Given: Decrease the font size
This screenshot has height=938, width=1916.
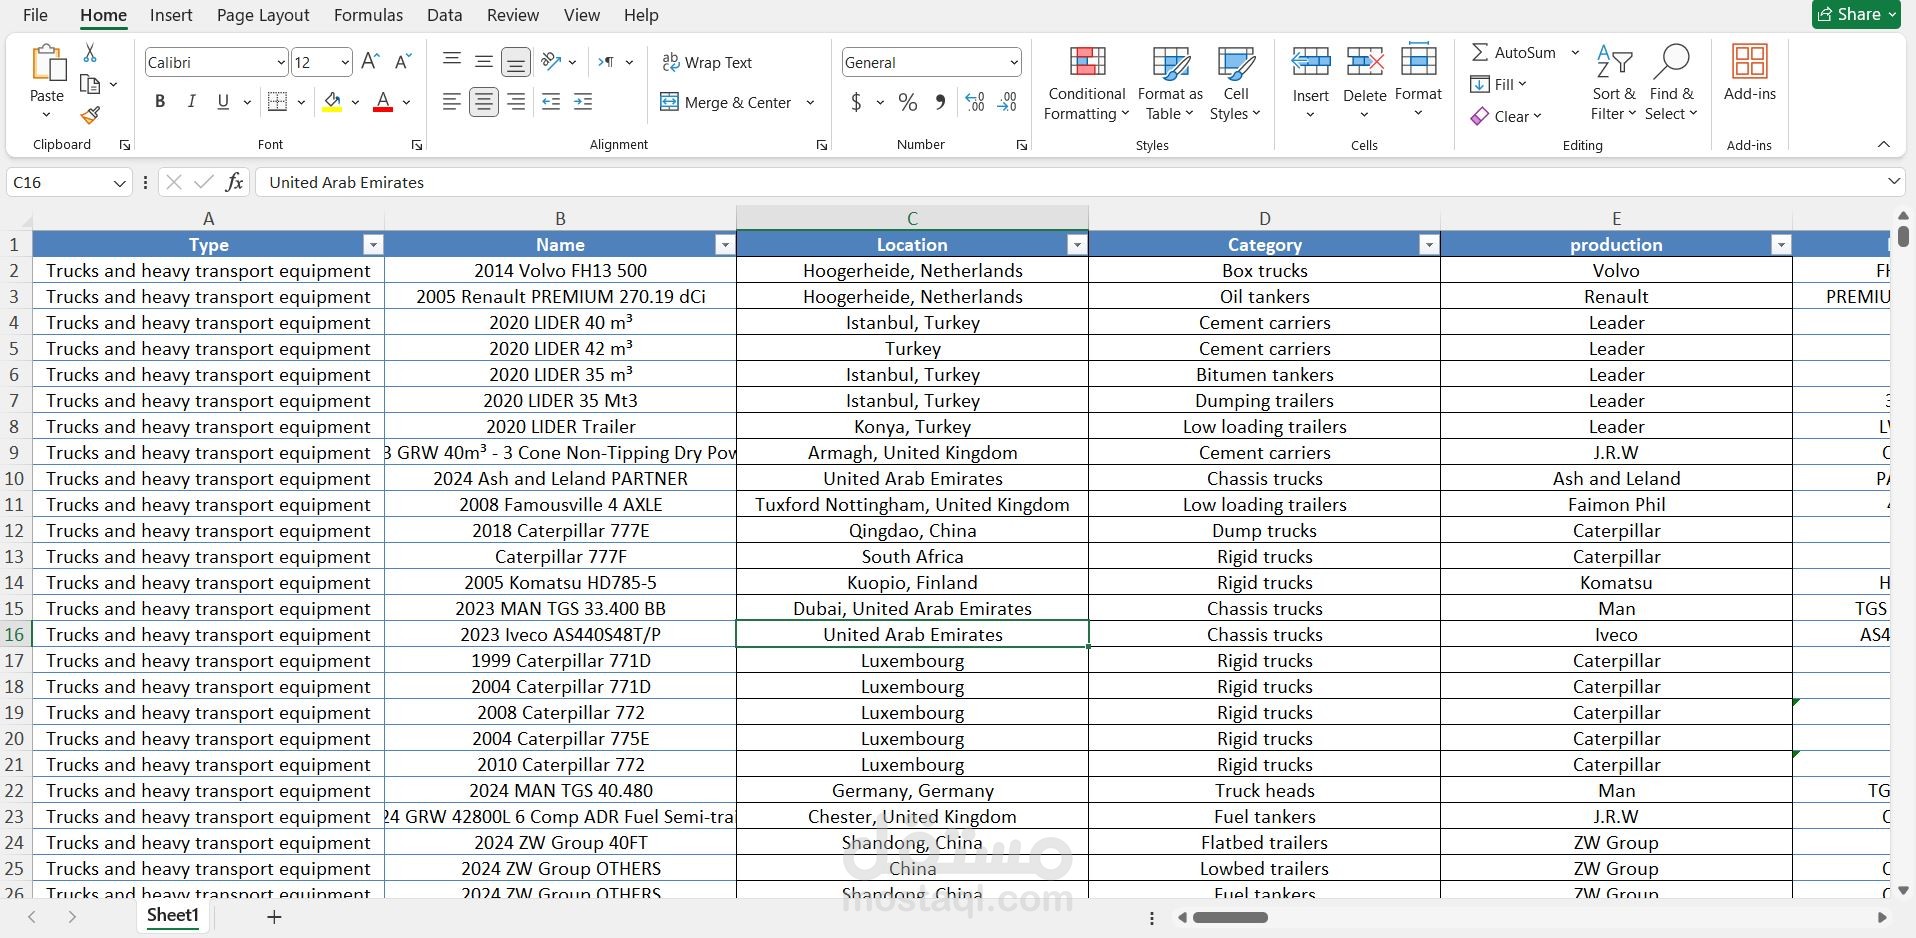Looking at the screenshot, I should coord(403,62).
